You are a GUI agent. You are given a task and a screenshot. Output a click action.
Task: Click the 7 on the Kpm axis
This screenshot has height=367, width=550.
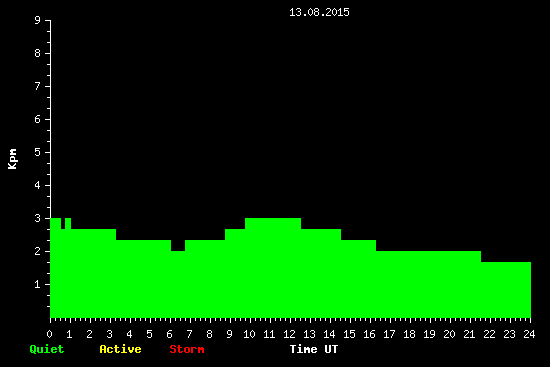[x=38, y=86]
